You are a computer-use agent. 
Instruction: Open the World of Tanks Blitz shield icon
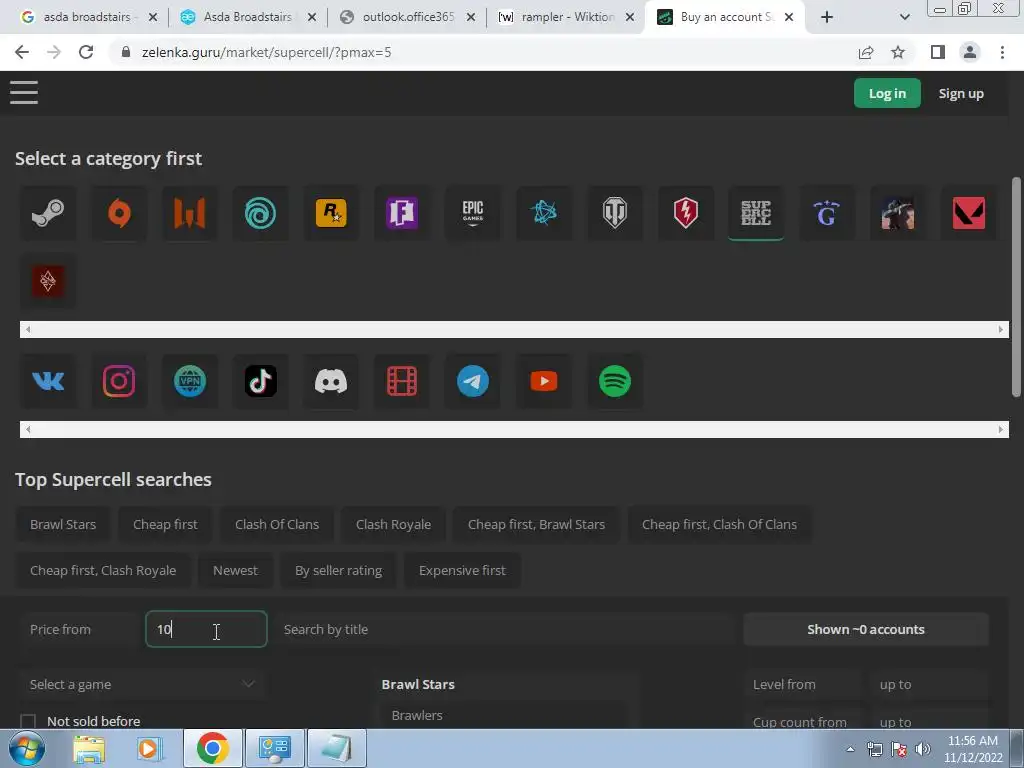click(686, 213)
